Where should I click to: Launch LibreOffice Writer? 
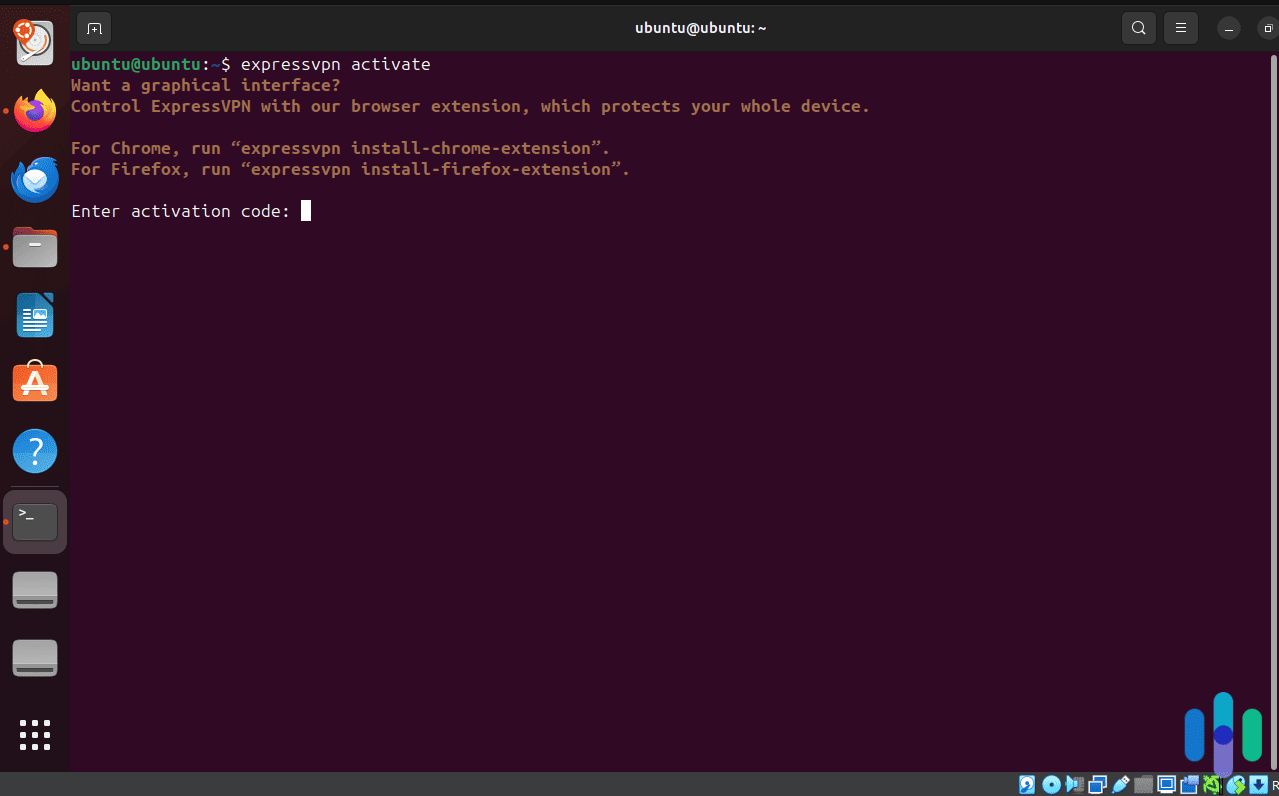[x=35, y=315]
